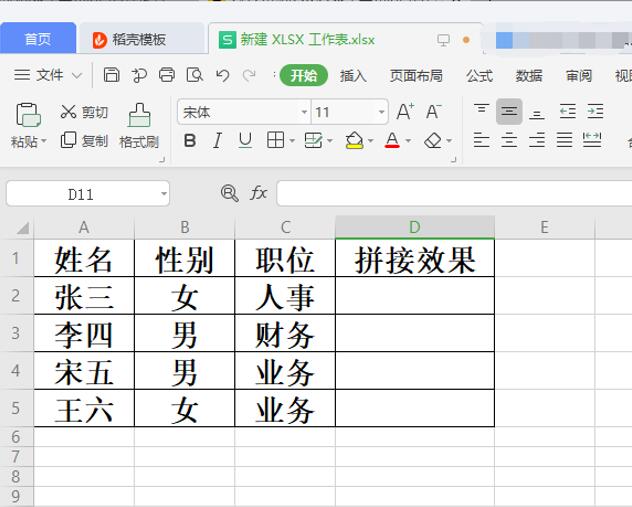632x507 pixels.
Task: Increase font size with A+ icon
Action: tap(405, 111)
